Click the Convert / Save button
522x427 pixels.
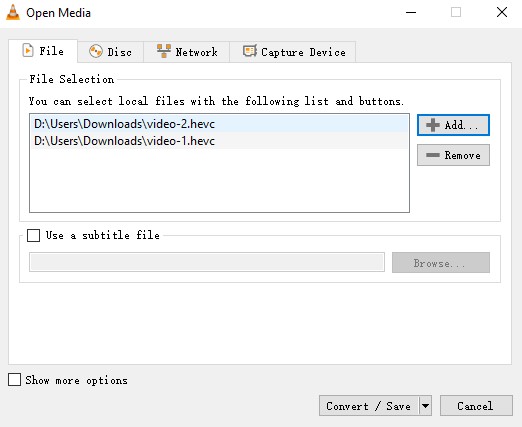[369, 406]
